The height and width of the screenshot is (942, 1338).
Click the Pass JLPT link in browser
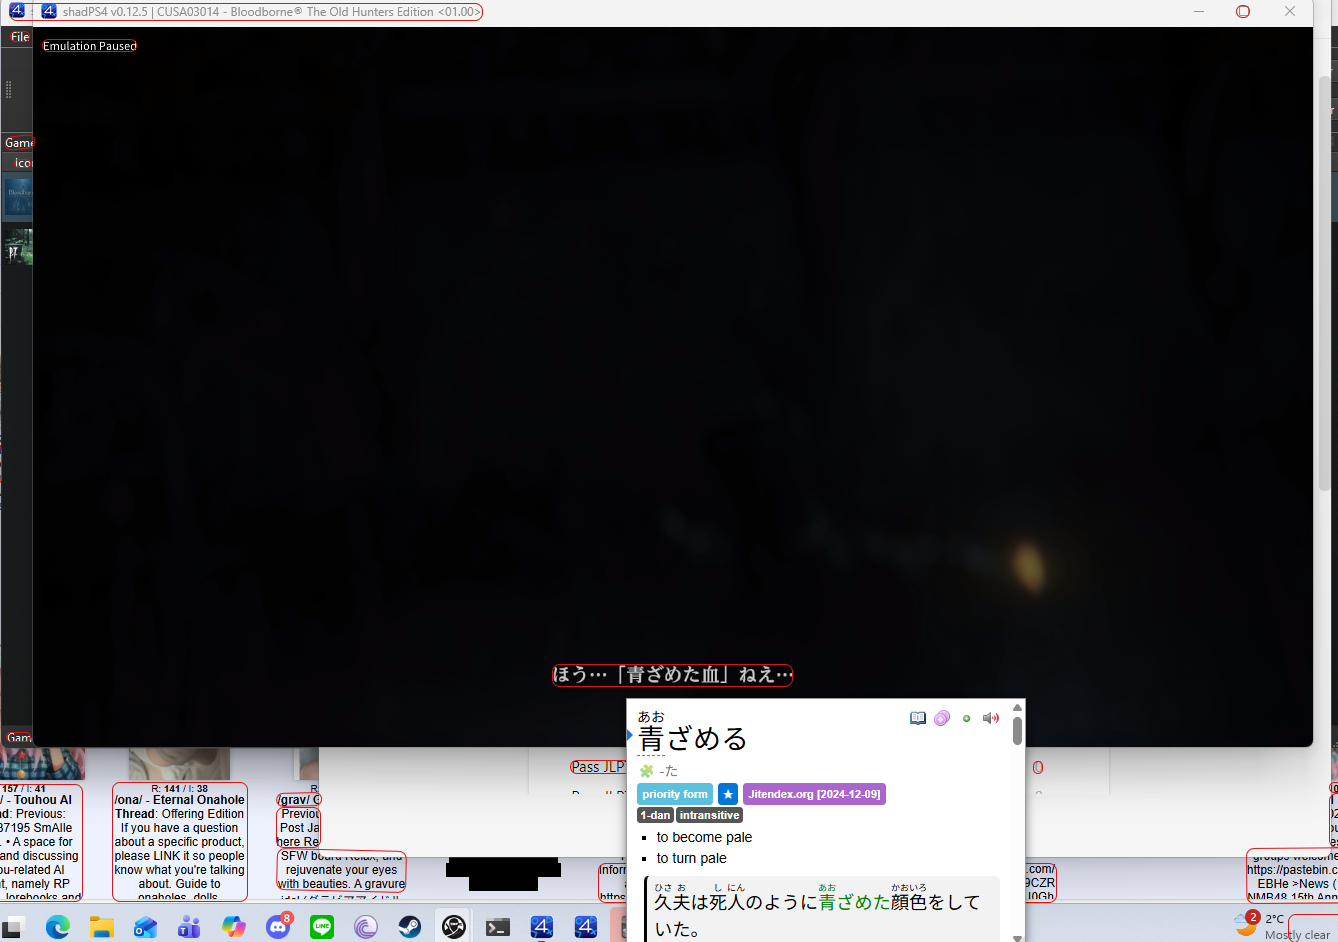tap(597, 767)
